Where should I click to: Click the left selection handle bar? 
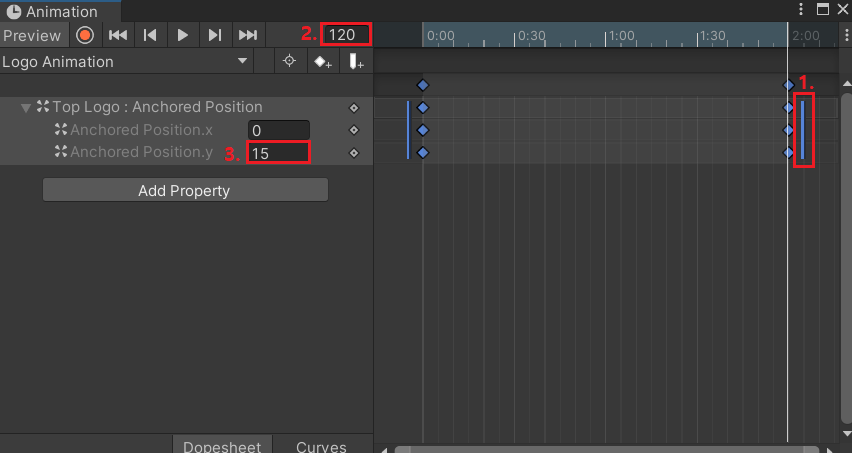408,130
